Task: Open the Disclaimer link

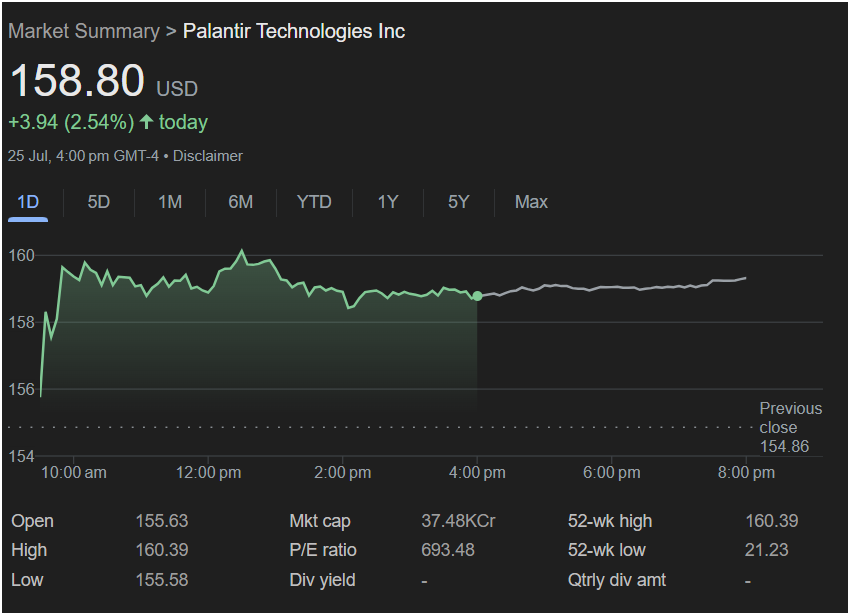Action: [208, 156]
